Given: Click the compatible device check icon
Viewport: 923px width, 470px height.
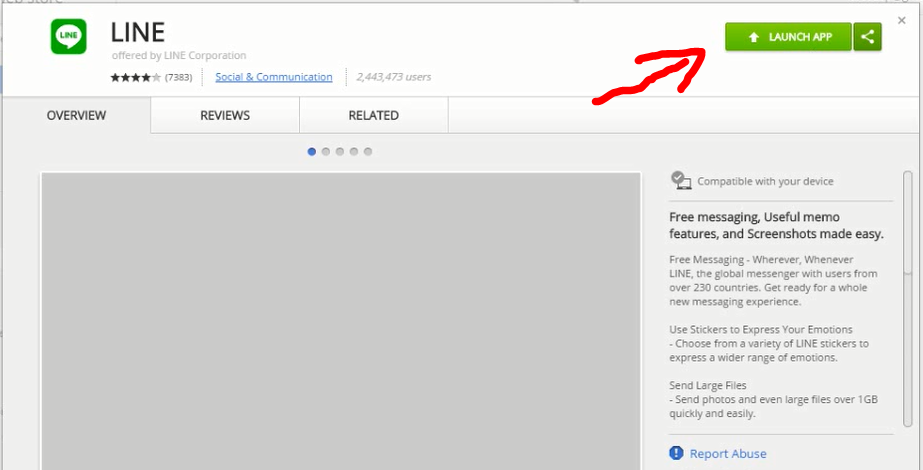Looking at the screenshot, I should tap(681, 180).
